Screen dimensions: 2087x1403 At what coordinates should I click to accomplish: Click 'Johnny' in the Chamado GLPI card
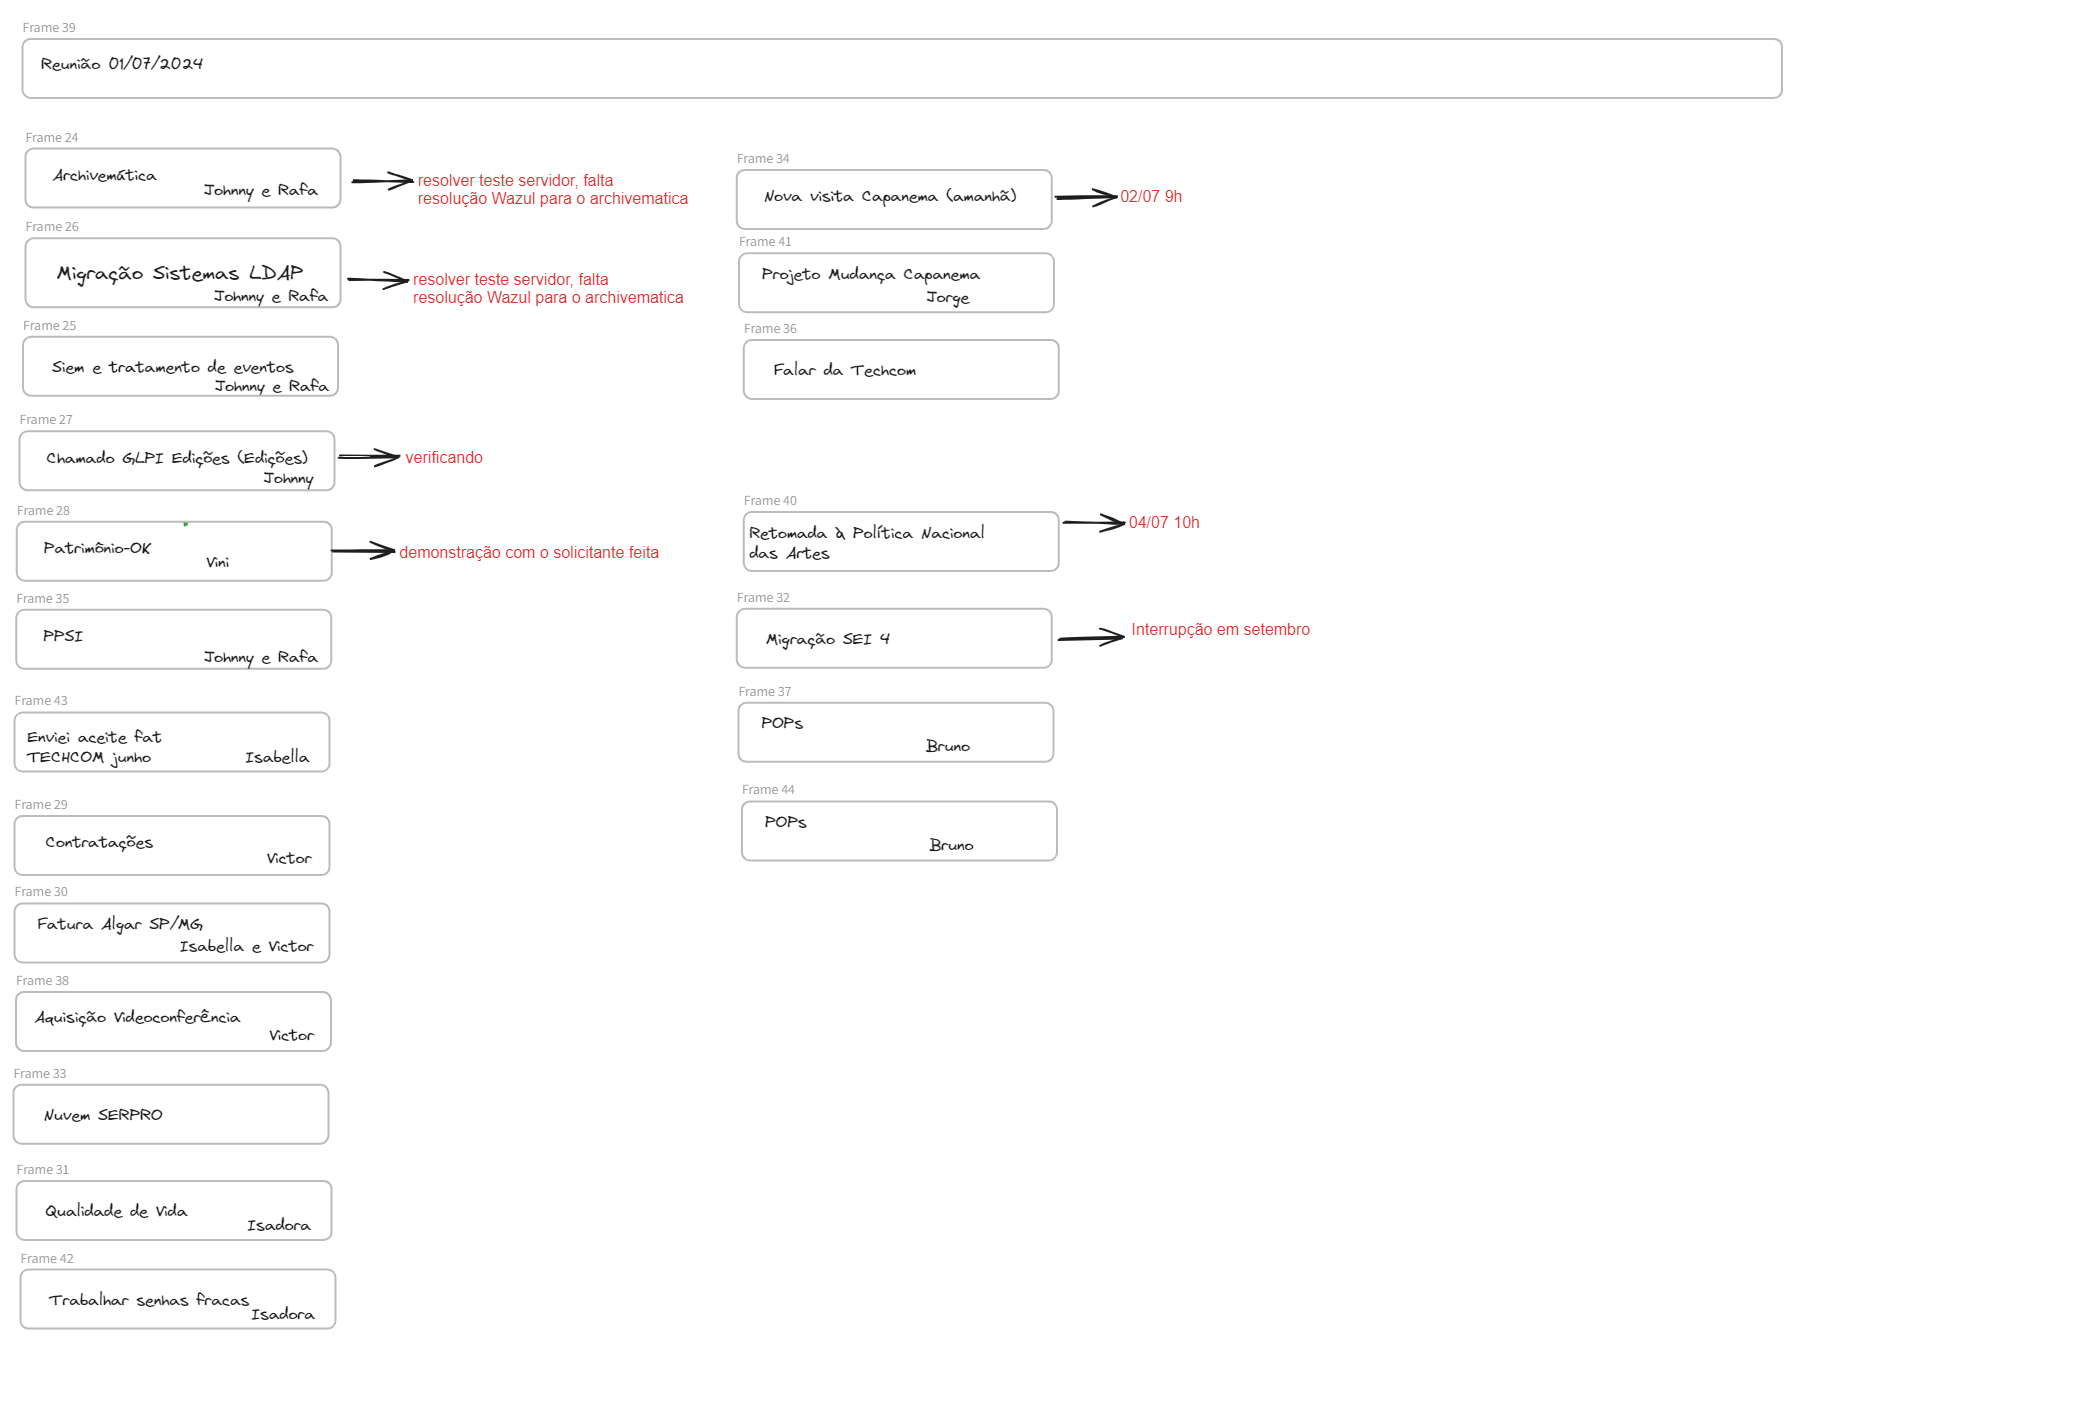pos(288,479)
